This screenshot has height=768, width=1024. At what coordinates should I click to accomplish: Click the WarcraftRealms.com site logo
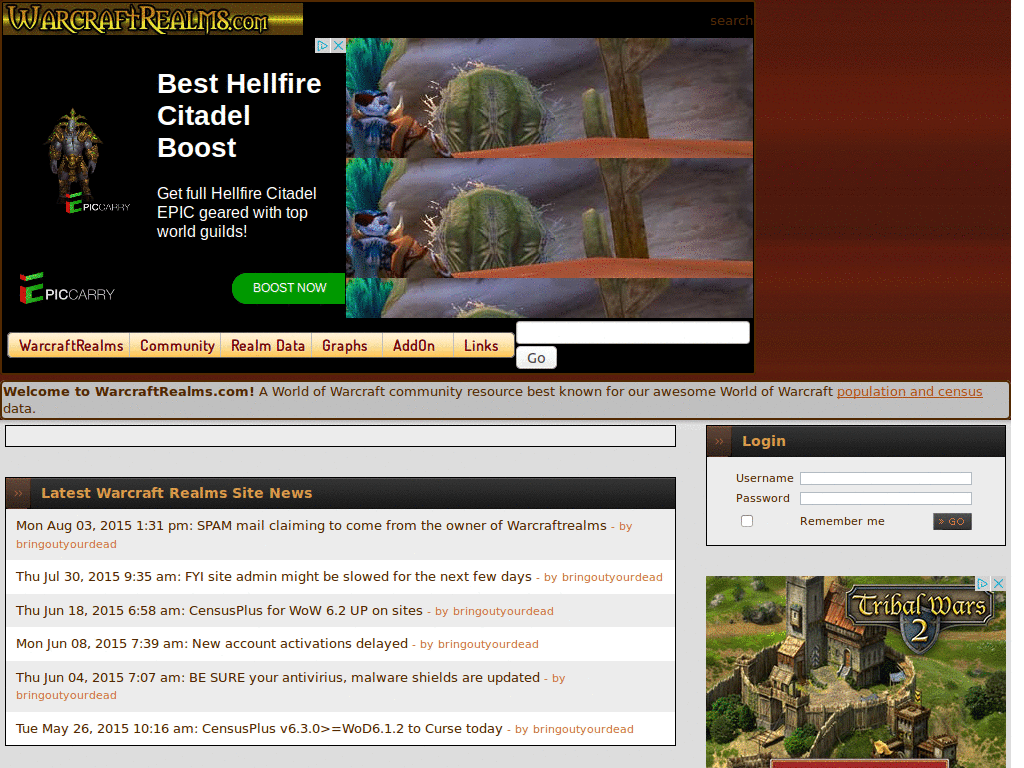point(153,19)
